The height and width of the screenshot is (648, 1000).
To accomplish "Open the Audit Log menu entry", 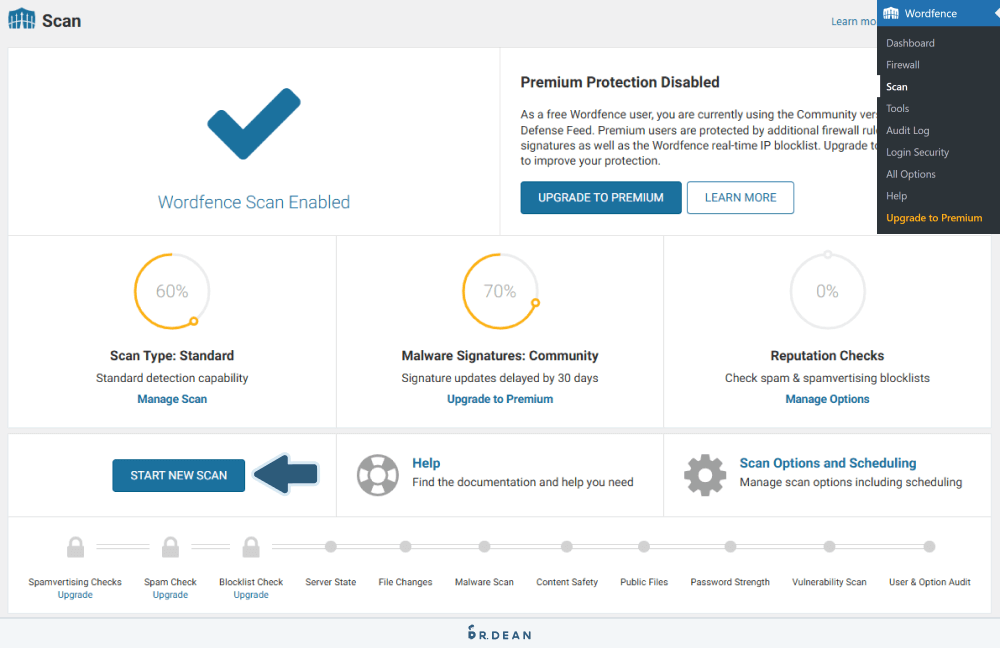I will tap(906, 130).
